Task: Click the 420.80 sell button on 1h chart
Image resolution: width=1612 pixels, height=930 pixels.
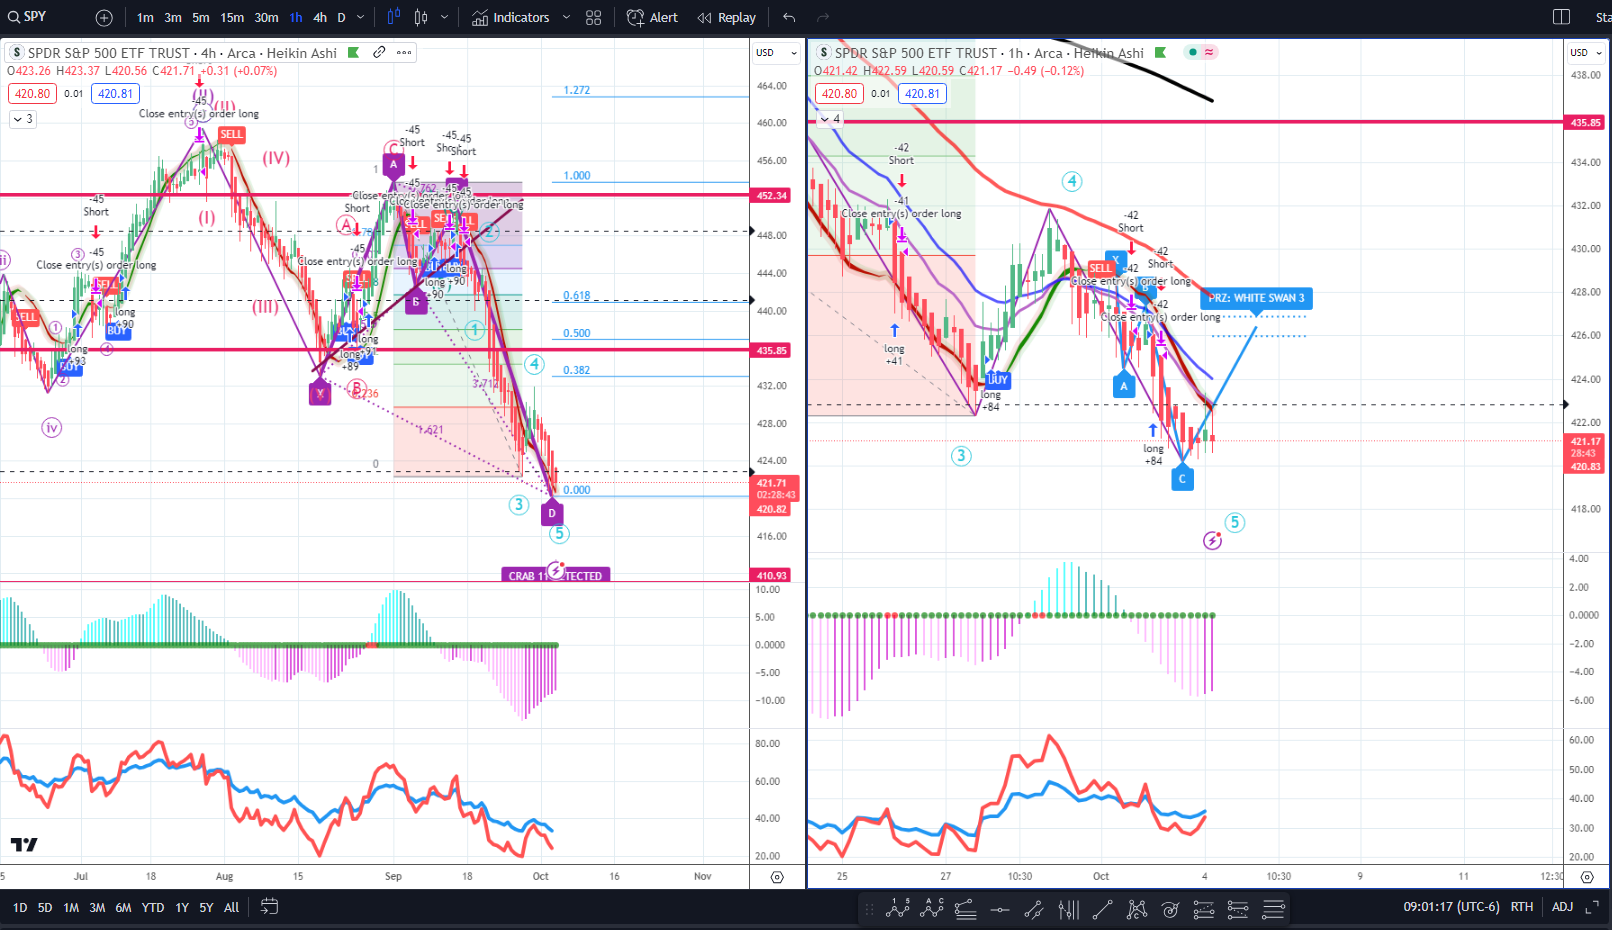Action: (x=839, y=94)
